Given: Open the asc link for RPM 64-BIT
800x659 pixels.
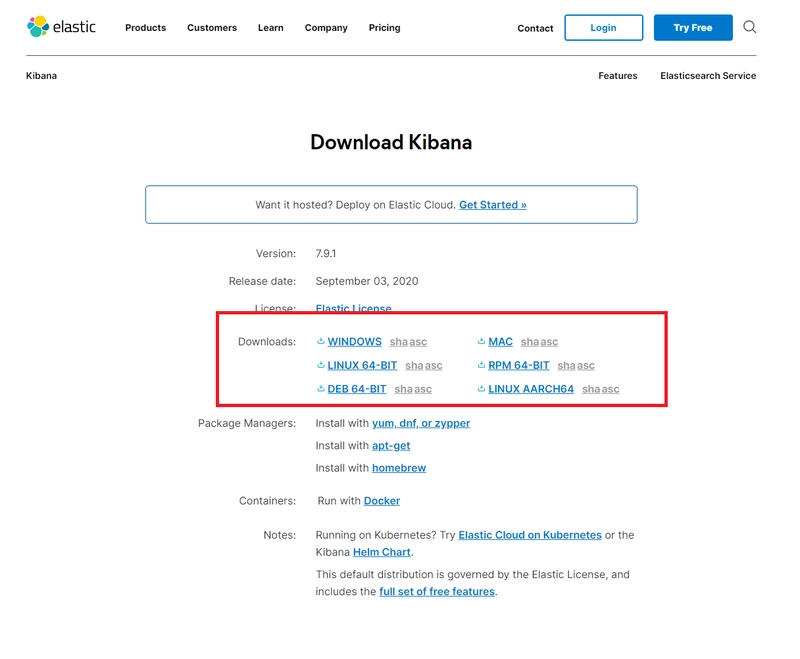Looking at the screenshot, I should [x=586, y=366].
